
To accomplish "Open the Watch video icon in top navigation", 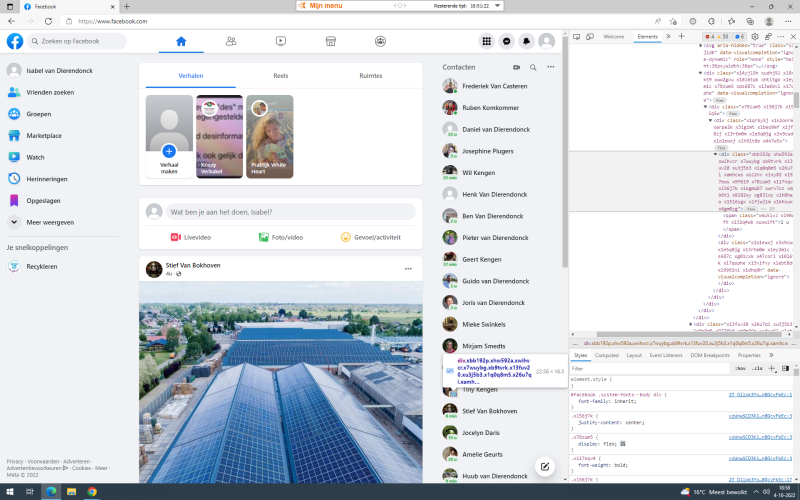I will pos(280,41).
